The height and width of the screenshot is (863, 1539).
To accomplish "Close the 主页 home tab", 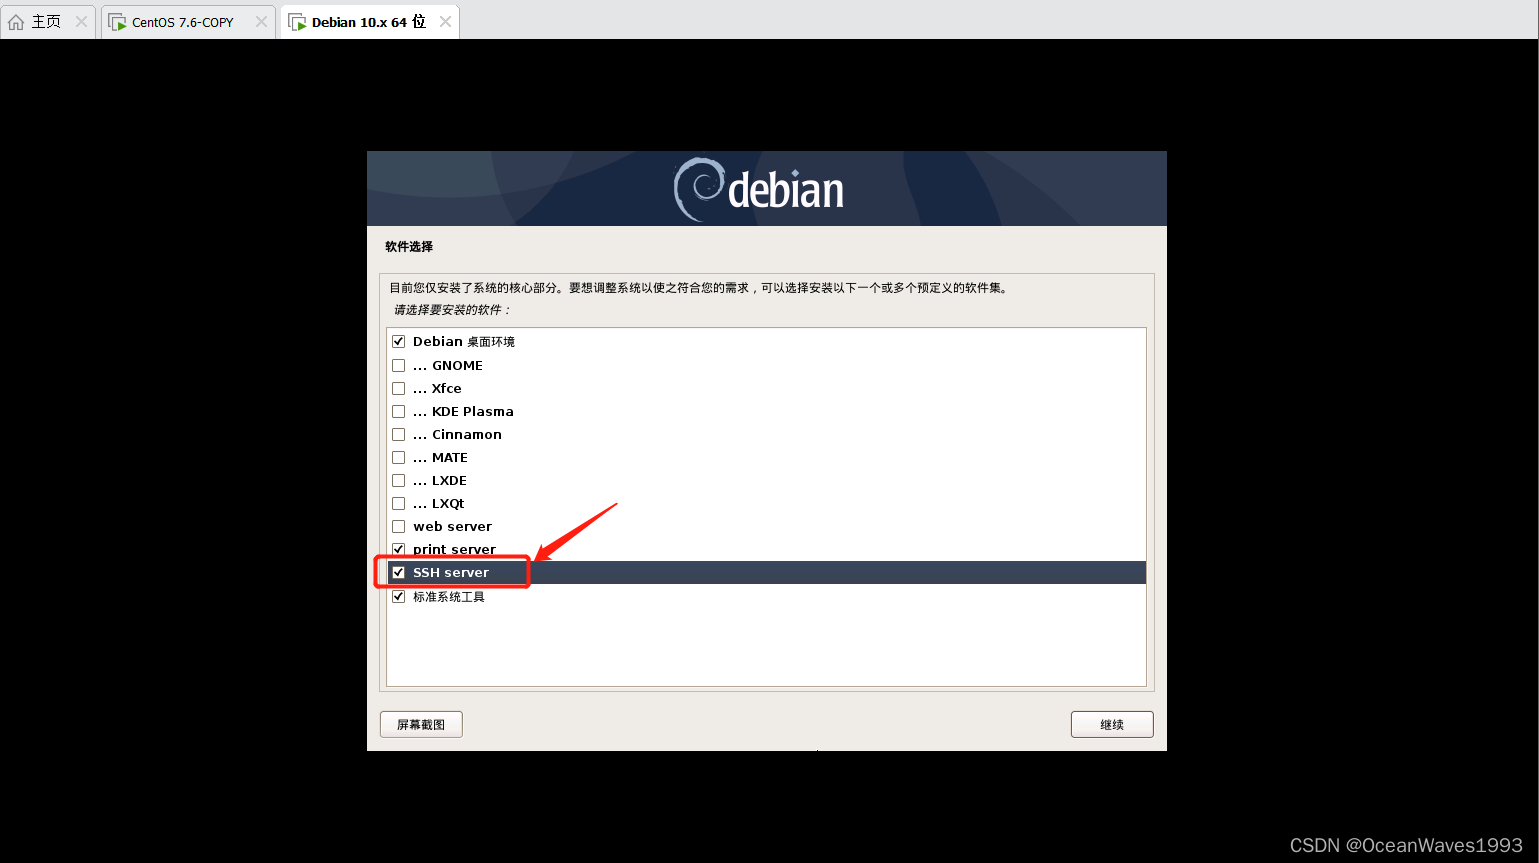I will click(81, 21).
